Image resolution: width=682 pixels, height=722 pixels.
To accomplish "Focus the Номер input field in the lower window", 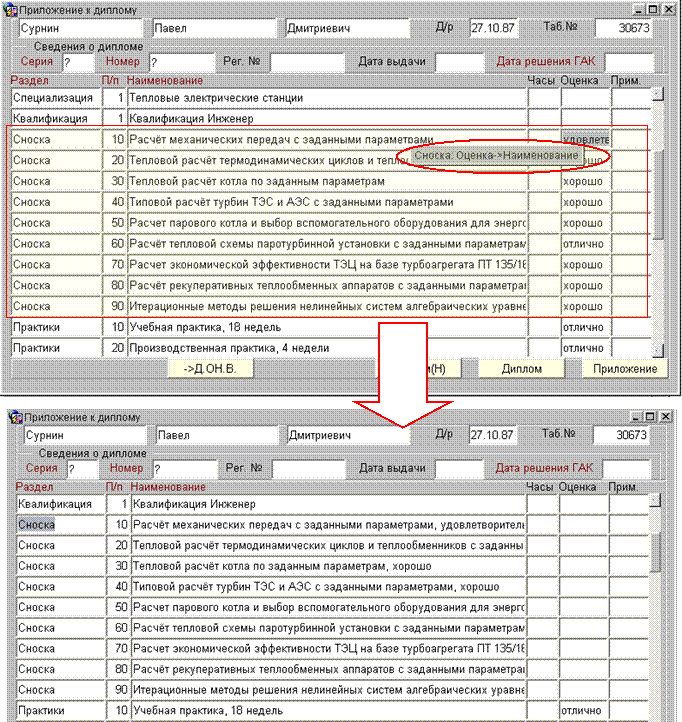I will tap(185, 469).
